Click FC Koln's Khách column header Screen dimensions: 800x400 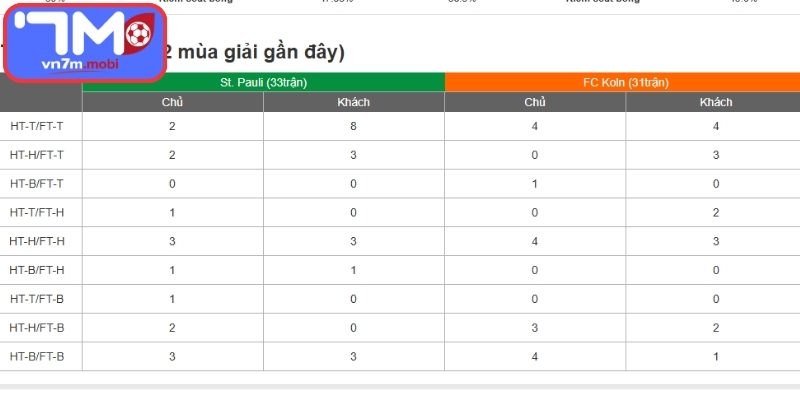click(716, 102)
